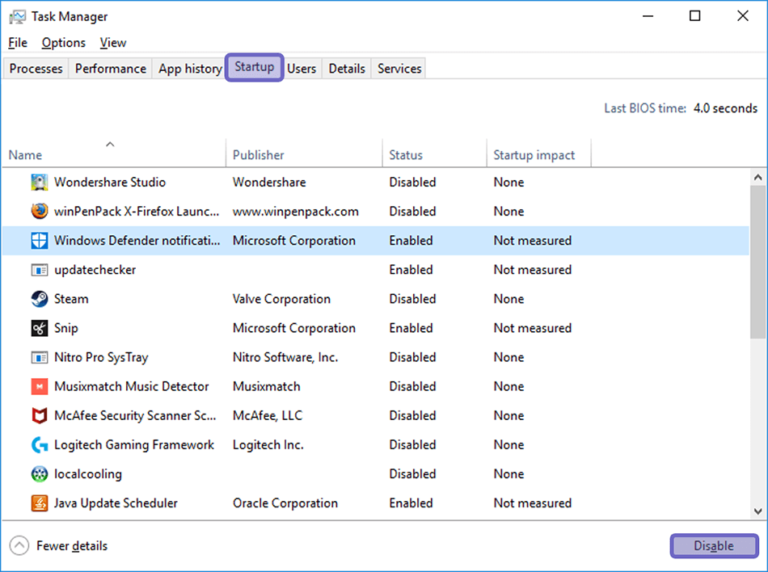This screenshot has height=572, width=768.
Task: Click the Last BIOS time value
Action: coord(725,108)
